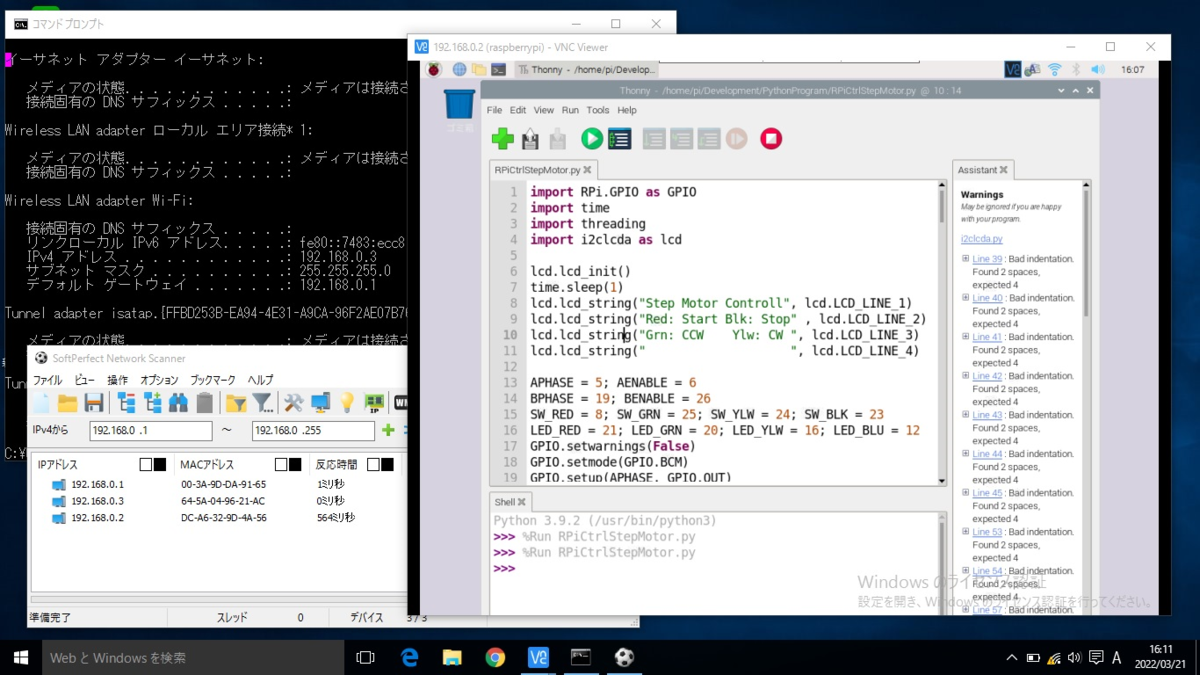Expand the Line 39 warning in Assistant
The height and width of the screenshot is (675, 1200).
click(966, 259)
